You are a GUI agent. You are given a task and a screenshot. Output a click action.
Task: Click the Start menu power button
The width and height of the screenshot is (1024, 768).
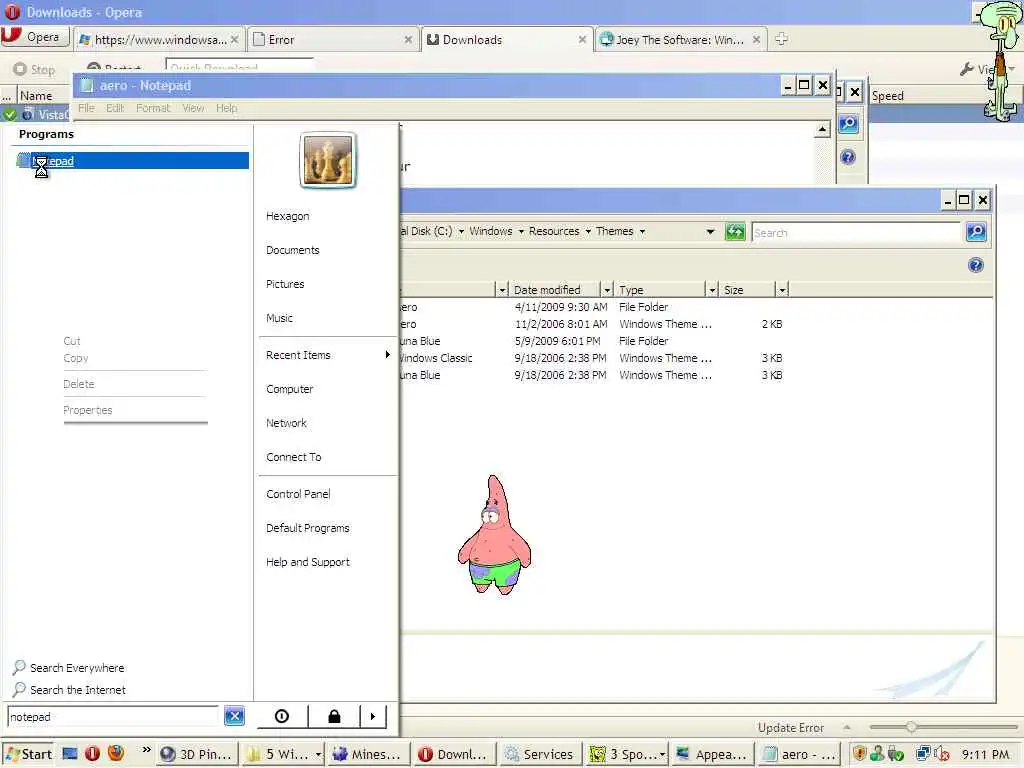[x=282, y=716]
